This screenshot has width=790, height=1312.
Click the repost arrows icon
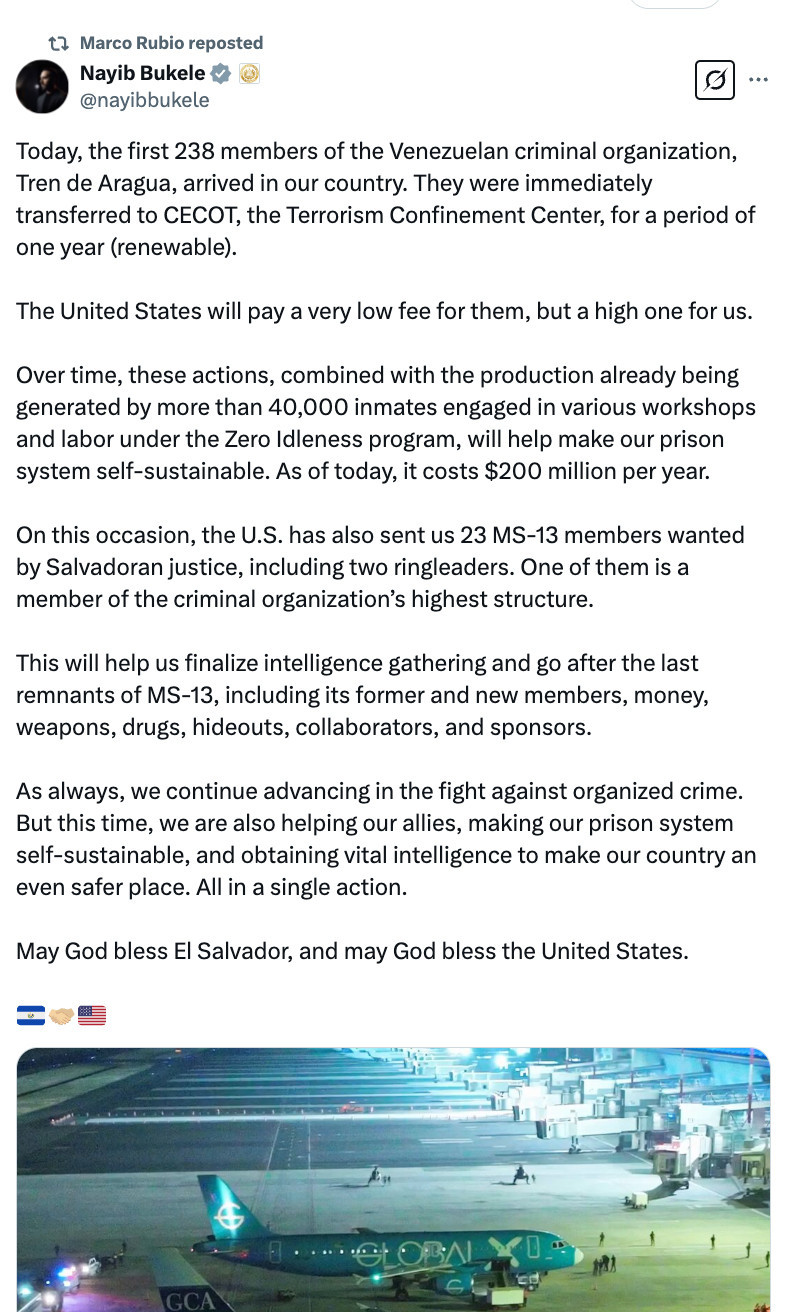coord(59,43)
